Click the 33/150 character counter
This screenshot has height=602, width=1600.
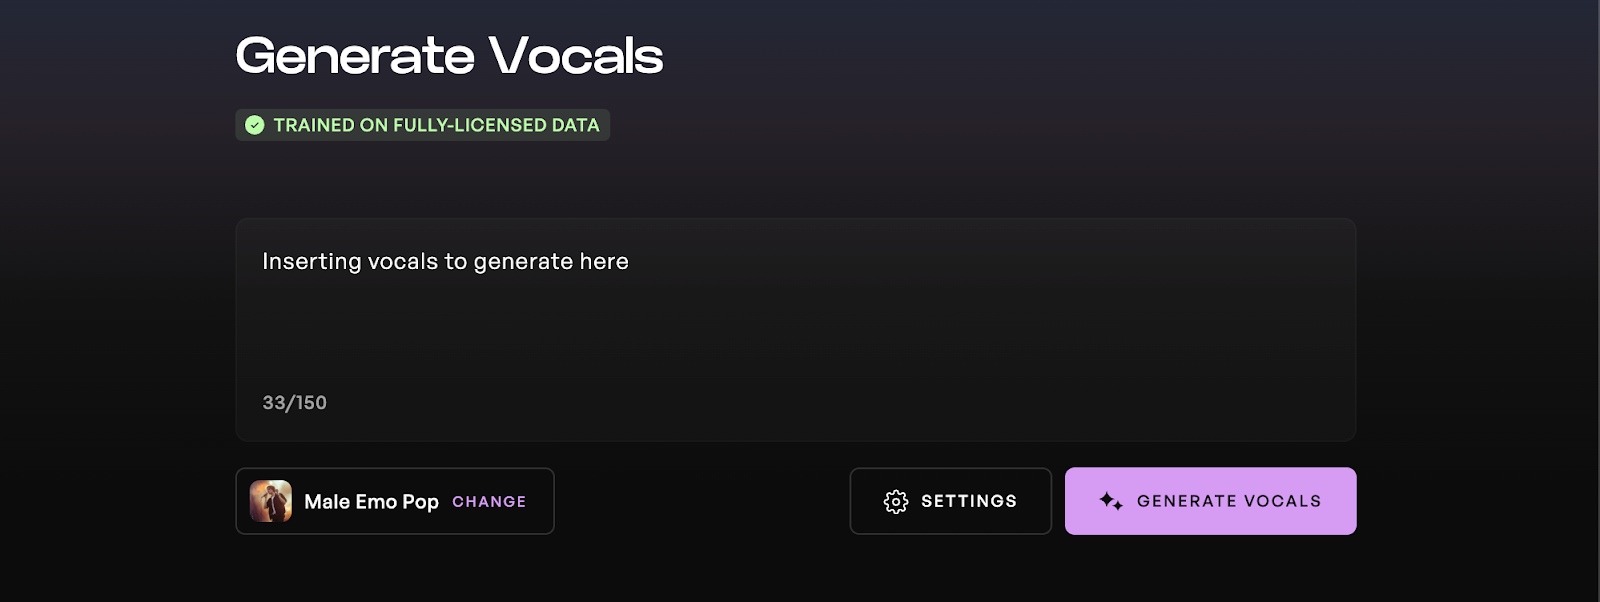click(x=294, y=402)
